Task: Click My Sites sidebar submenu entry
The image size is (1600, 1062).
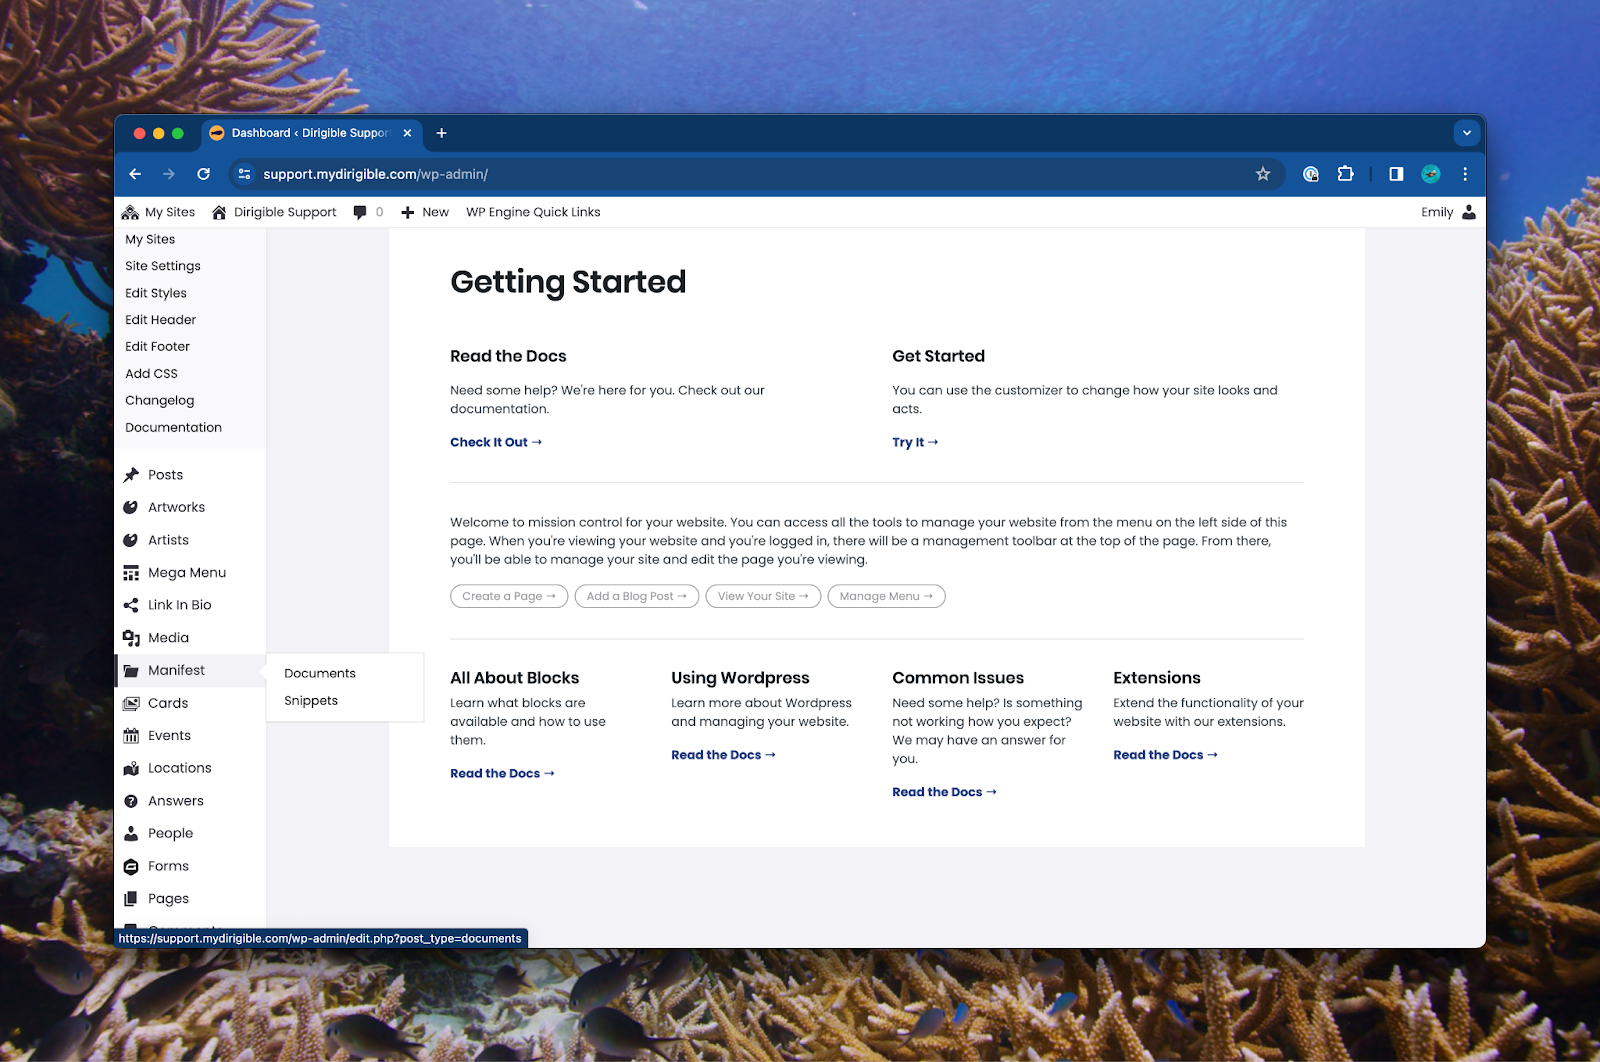Action: (x=150, y=239)
